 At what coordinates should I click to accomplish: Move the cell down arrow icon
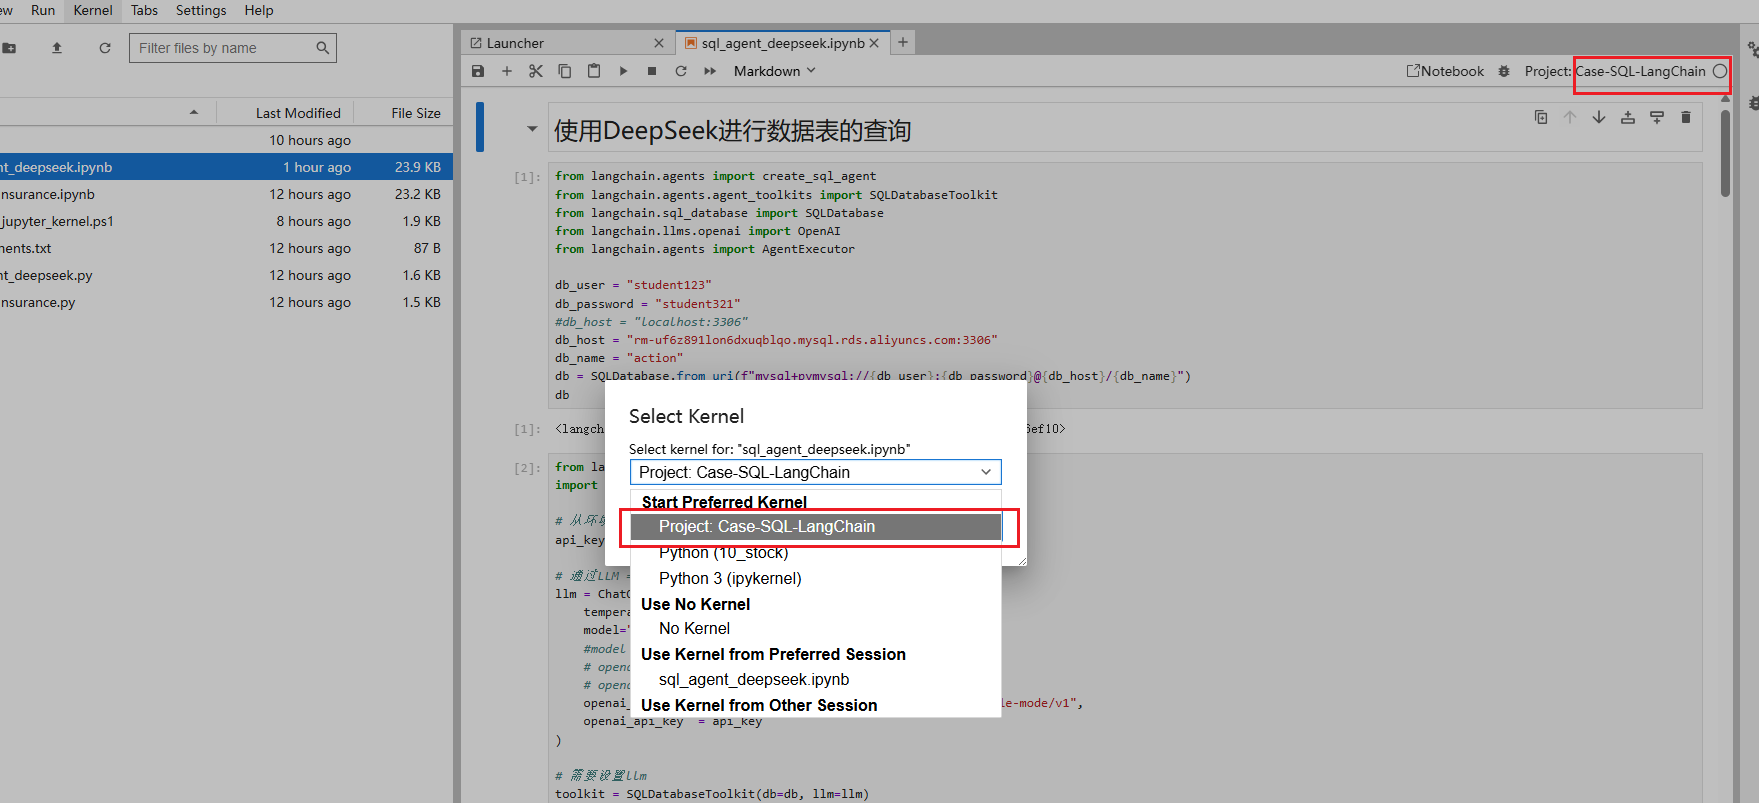[x=1599, y=117]
